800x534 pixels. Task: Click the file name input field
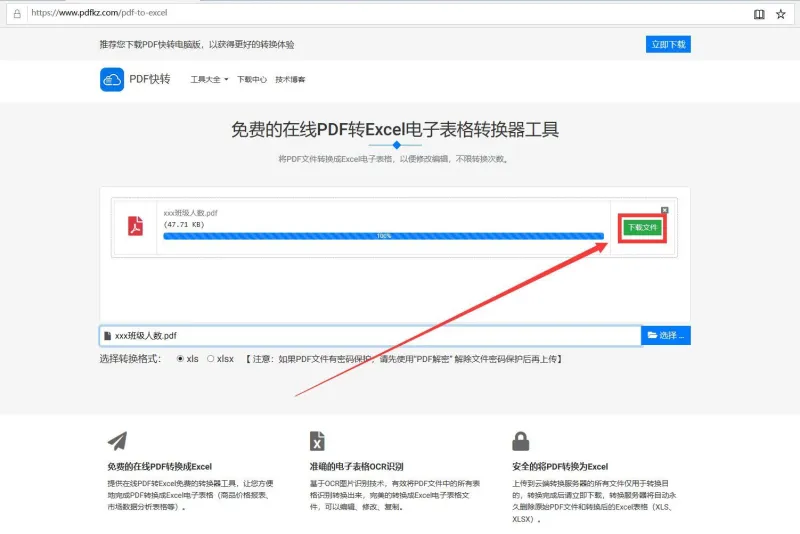click(370, 336)
